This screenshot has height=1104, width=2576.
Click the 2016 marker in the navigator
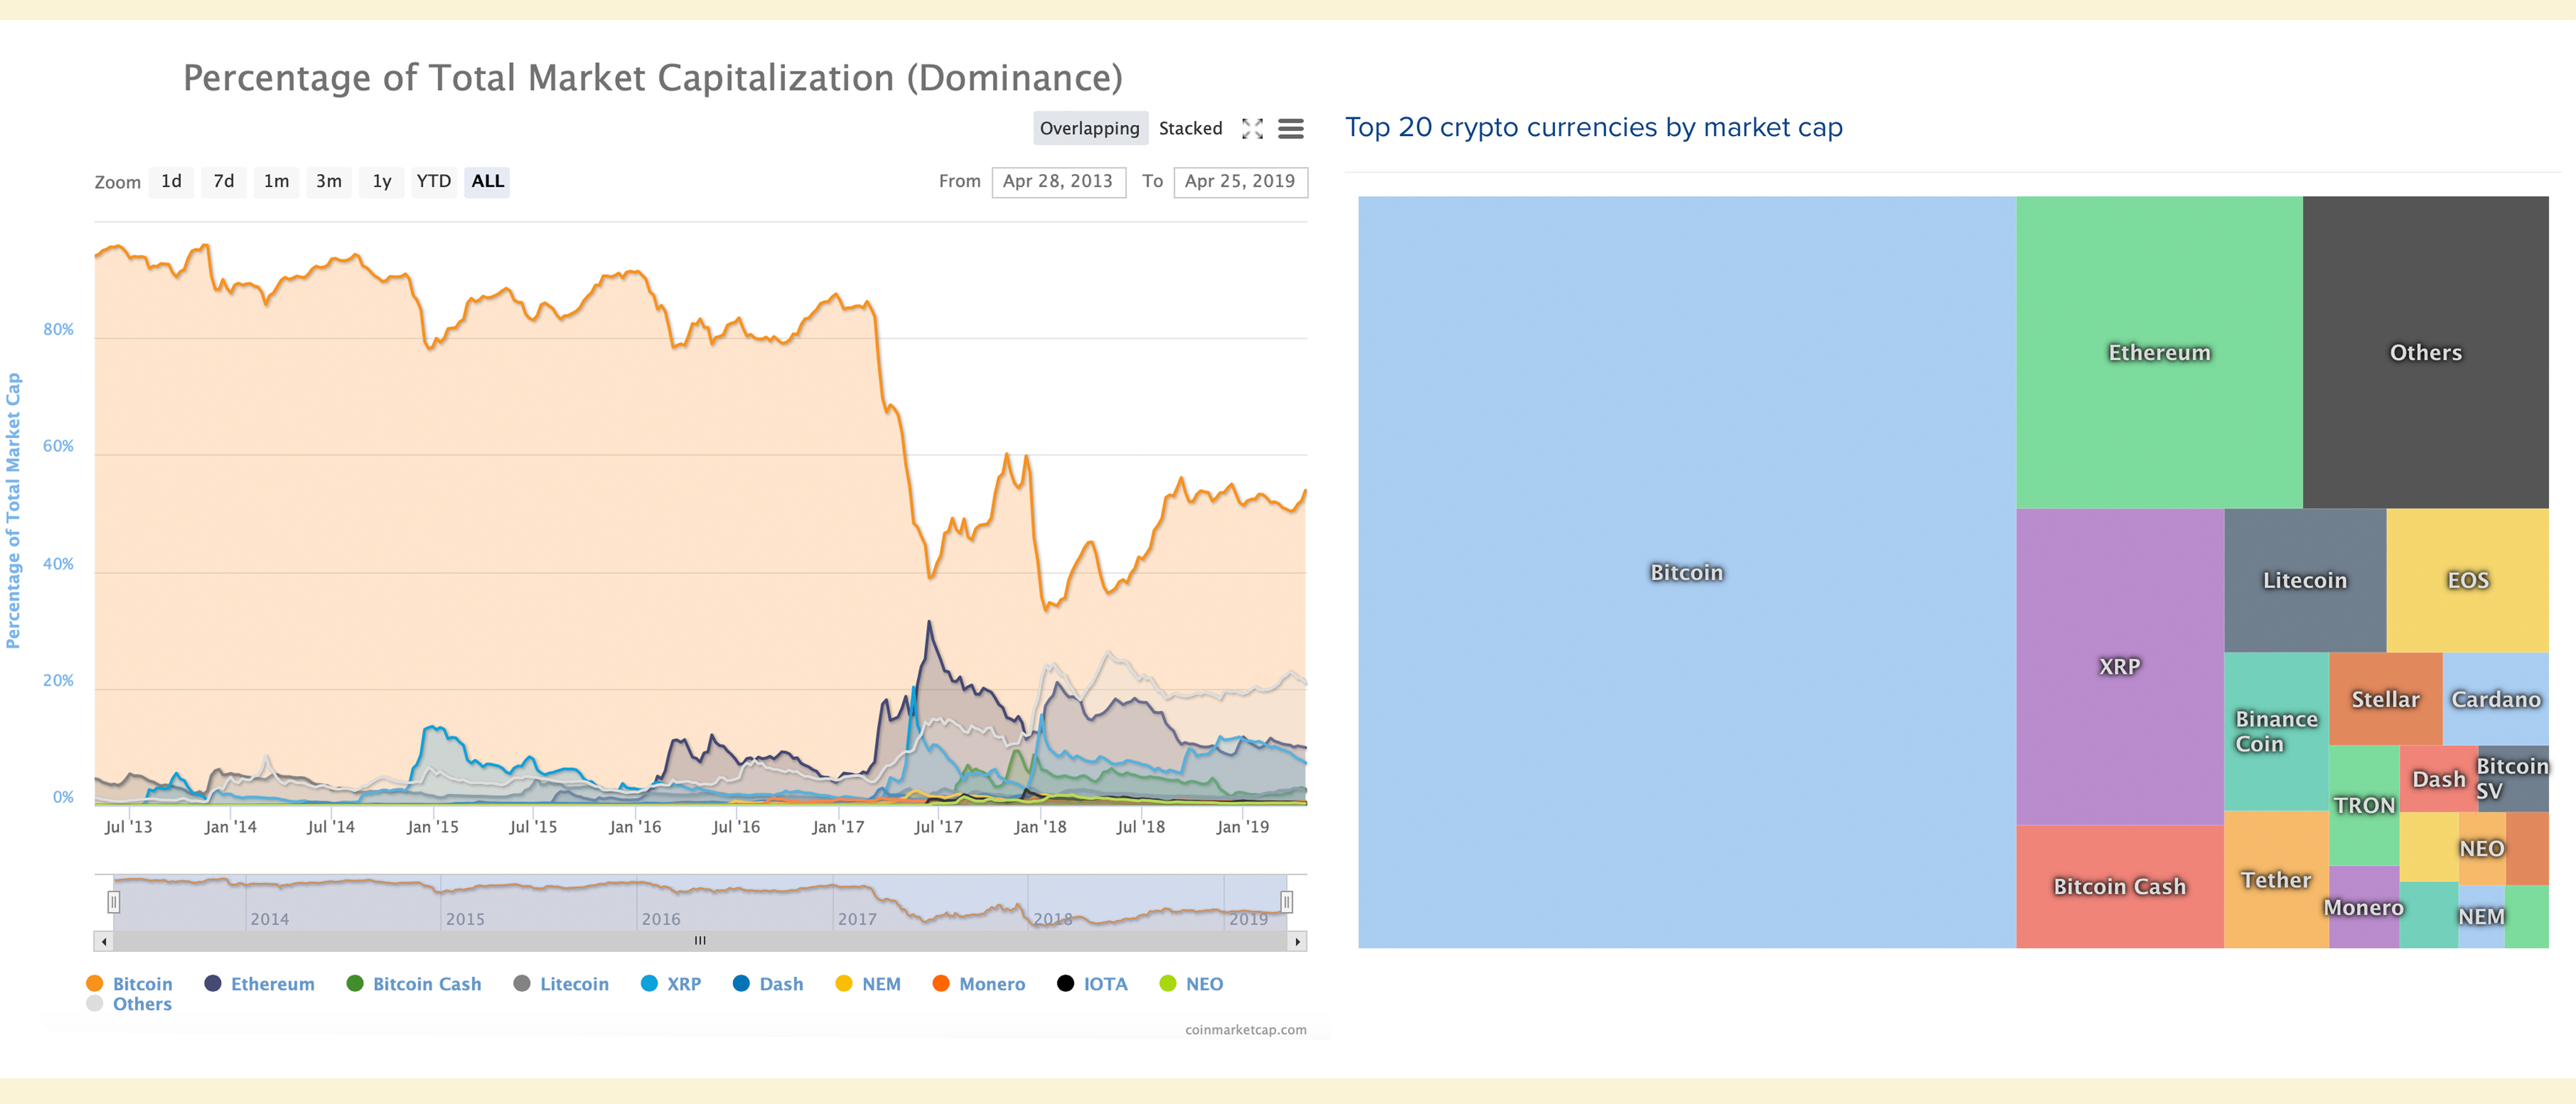[x=661, y=919]
